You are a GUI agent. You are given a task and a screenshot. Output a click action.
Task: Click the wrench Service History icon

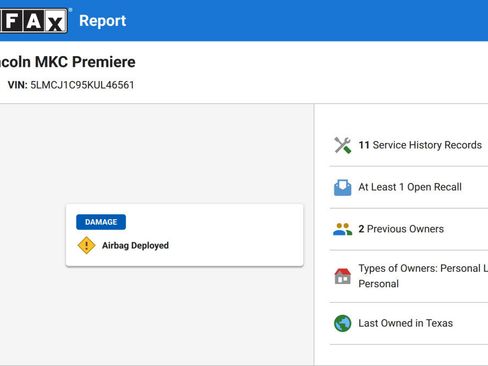(x=343, y=145)
